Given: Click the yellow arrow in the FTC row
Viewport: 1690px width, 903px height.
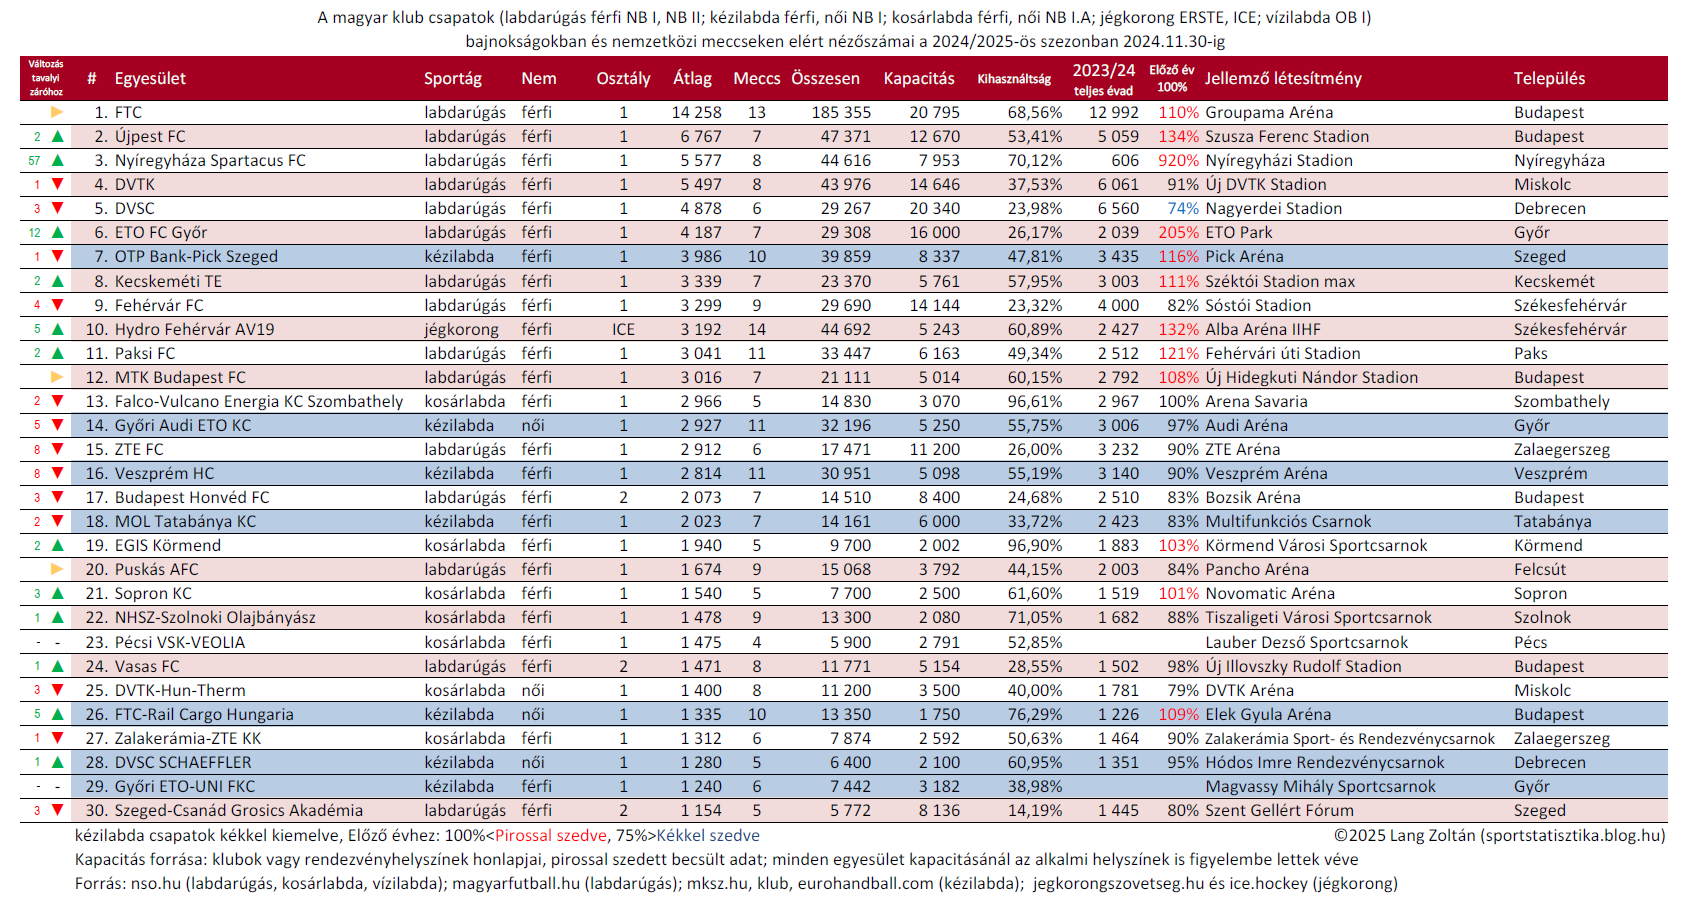Looking at the screenshot, I should [57, 112].
